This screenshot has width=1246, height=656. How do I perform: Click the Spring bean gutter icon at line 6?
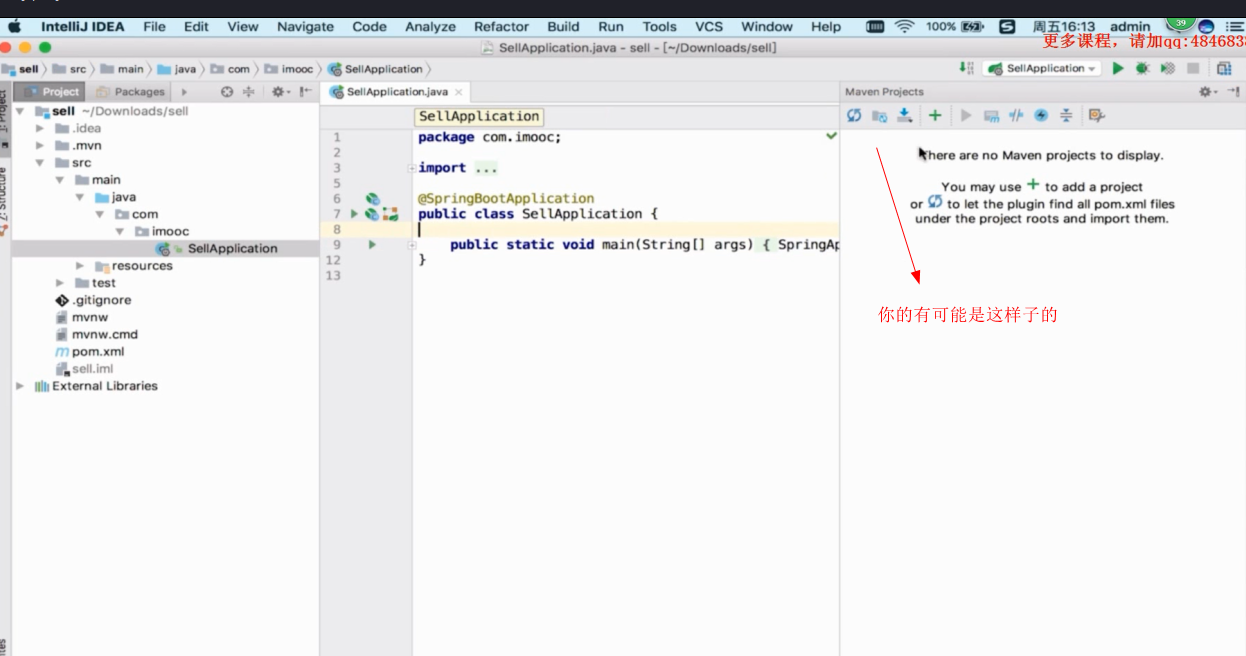[372, 199]
